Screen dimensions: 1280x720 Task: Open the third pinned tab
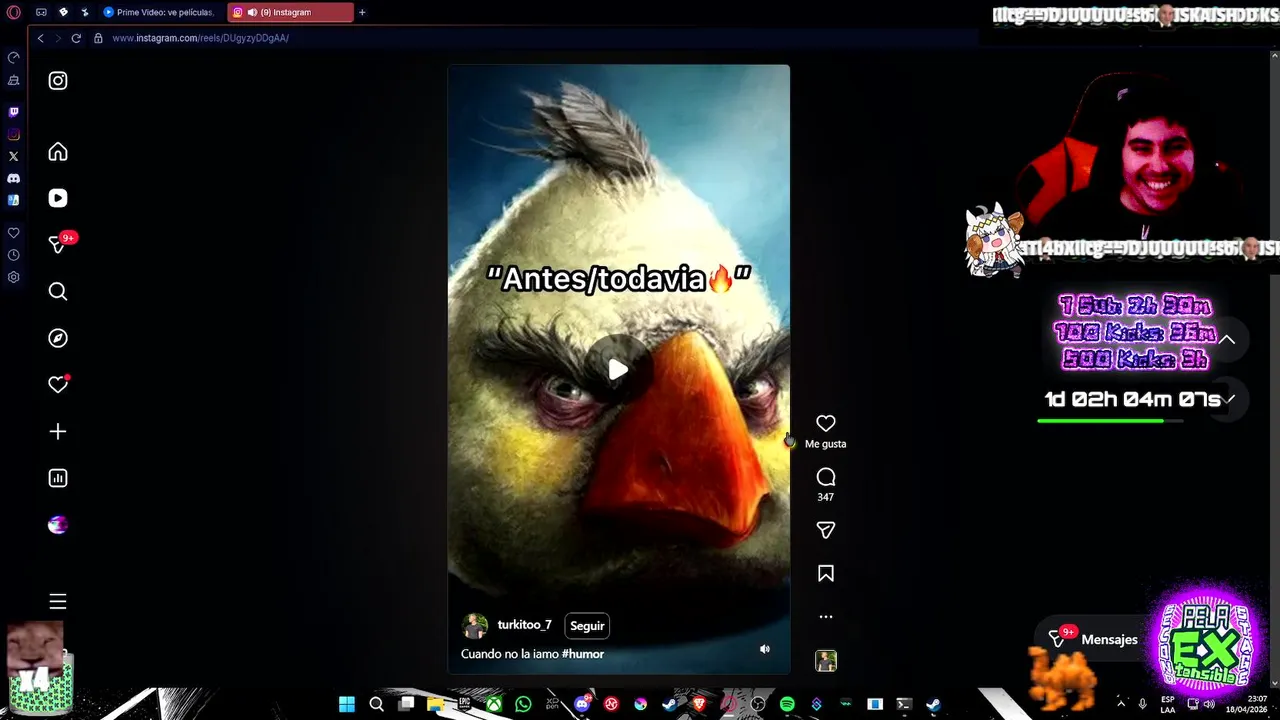click(85, 12)
